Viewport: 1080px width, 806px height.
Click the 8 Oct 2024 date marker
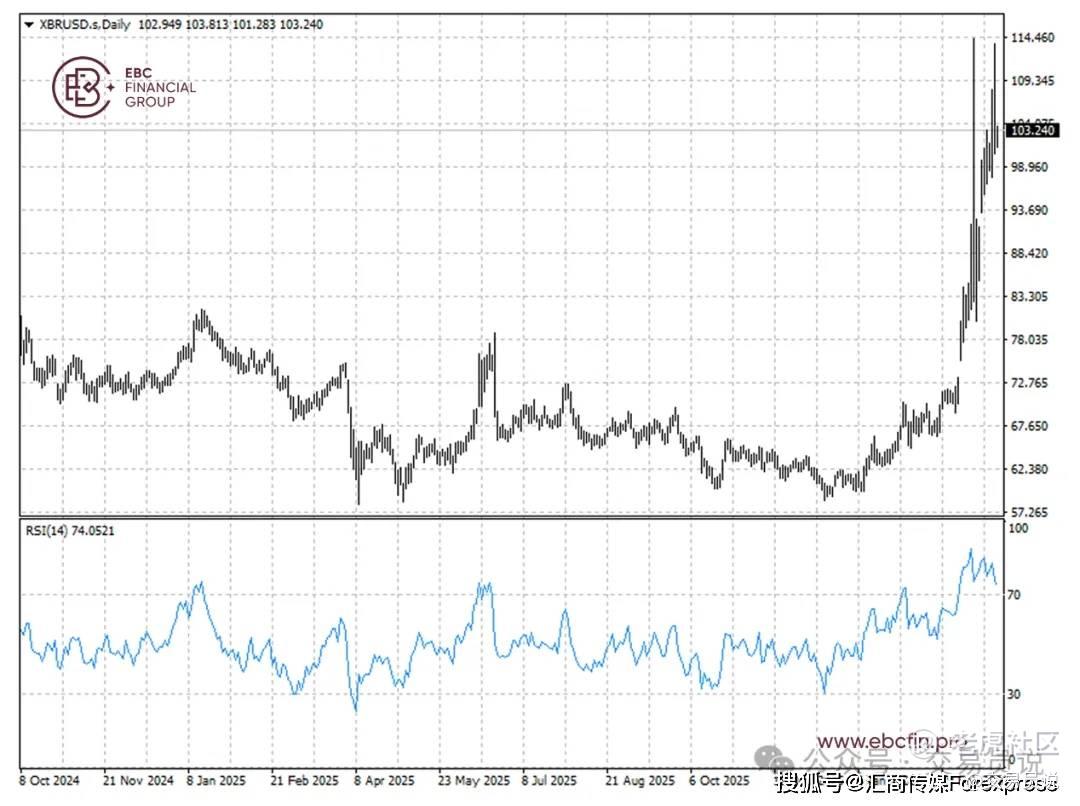click(50, 781)
